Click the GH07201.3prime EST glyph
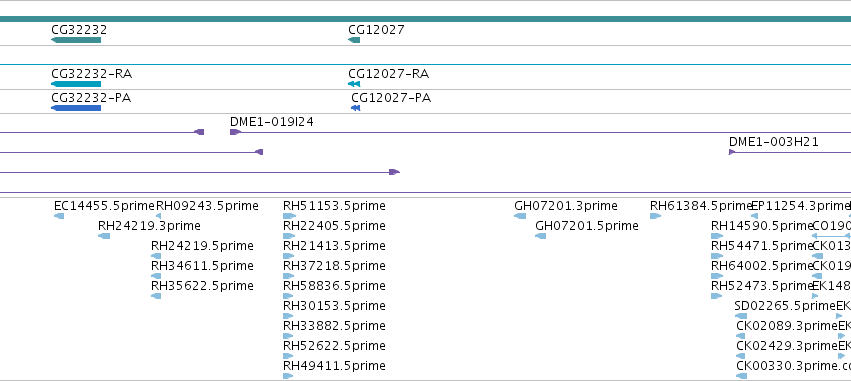851x381 pixels. [520, 216]
